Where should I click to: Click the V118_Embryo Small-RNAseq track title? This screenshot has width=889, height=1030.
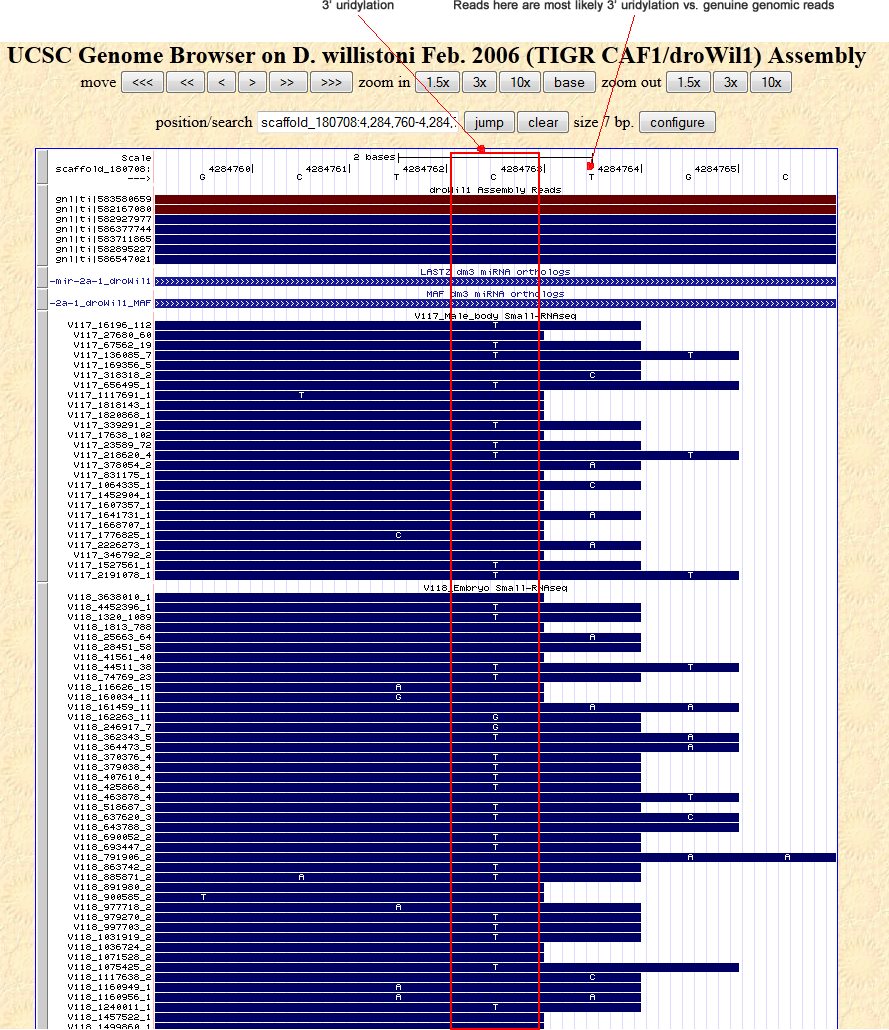coord(495,588)
